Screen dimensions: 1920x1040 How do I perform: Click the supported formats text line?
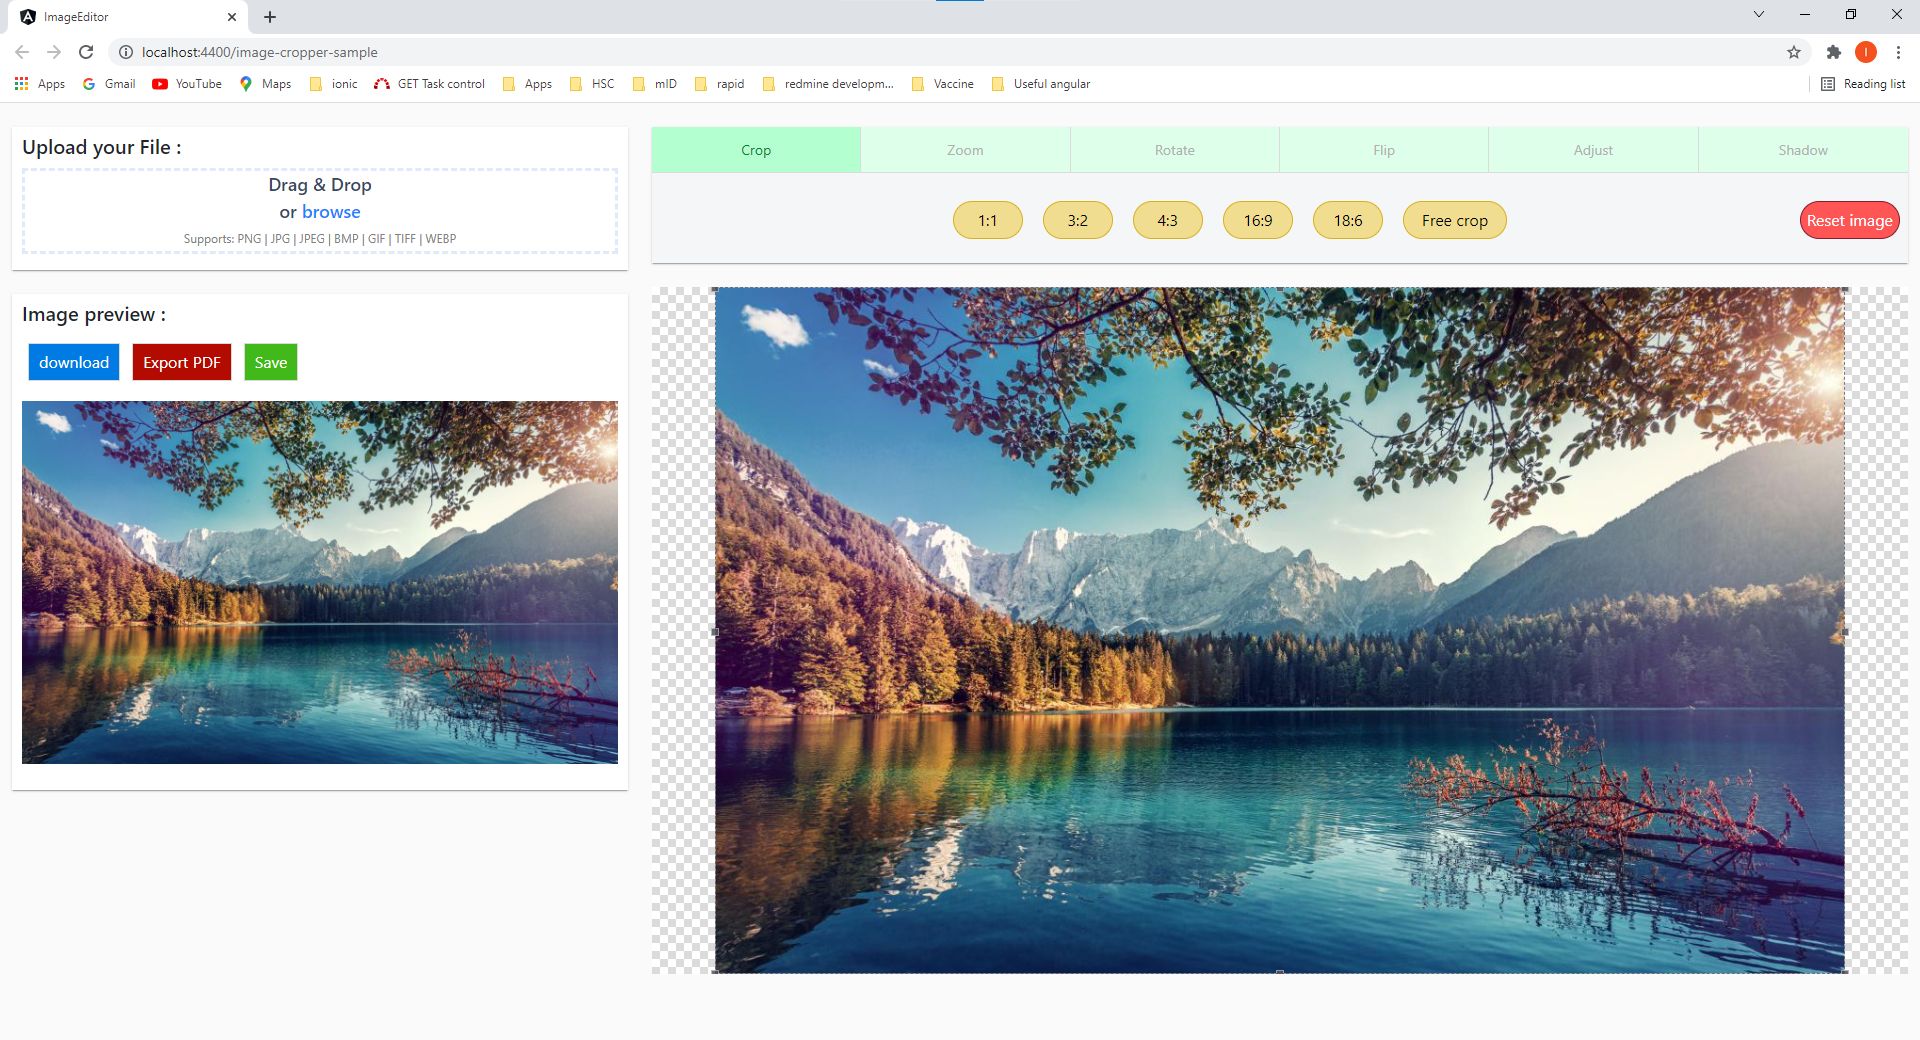[x=320, y=239]
